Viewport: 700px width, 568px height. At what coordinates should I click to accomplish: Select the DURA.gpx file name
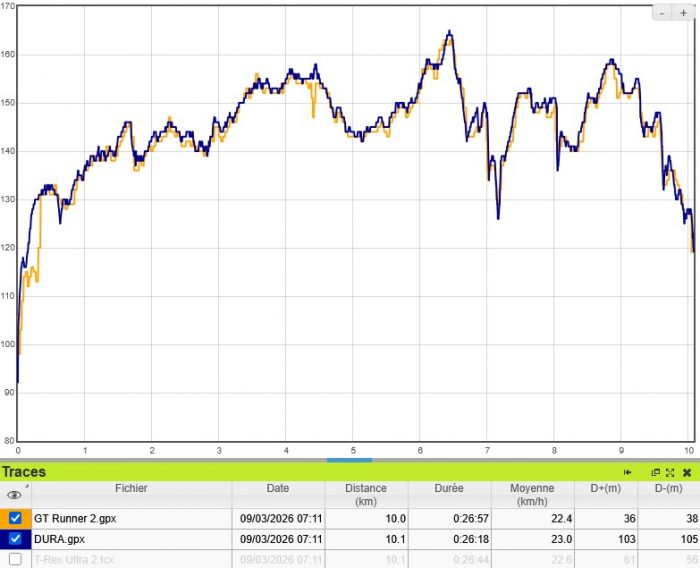coord(60,538)
